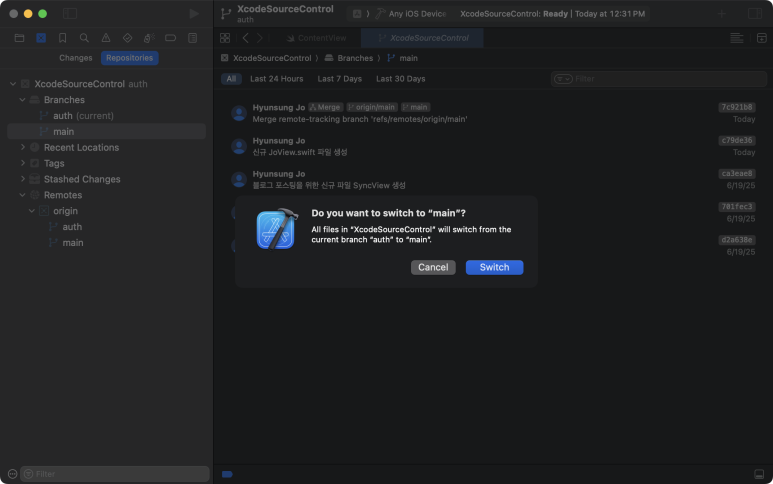Screen dimensions: 773x484
Task: Click main in the breadcrumb path
Action: tap(408, 58)
